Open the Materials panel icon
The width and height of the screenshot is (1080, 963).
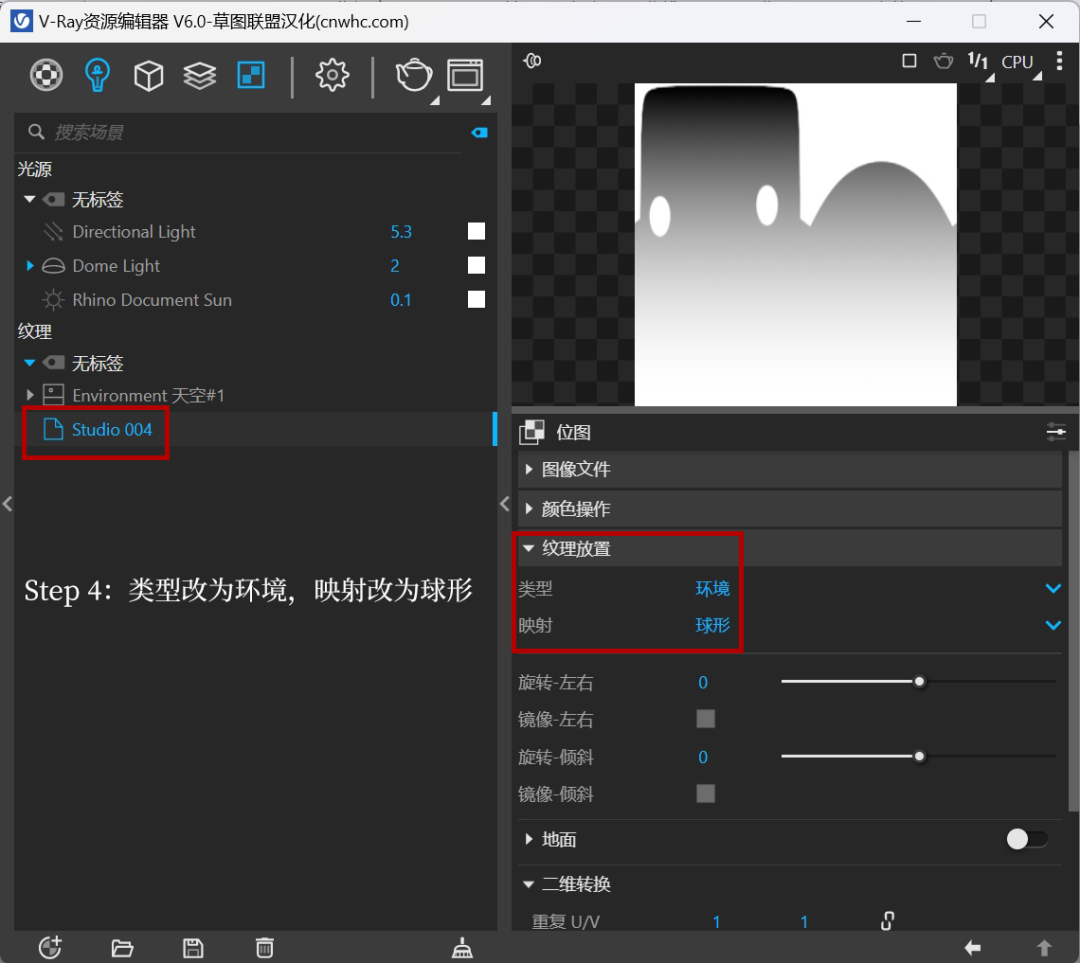[46, 75]
